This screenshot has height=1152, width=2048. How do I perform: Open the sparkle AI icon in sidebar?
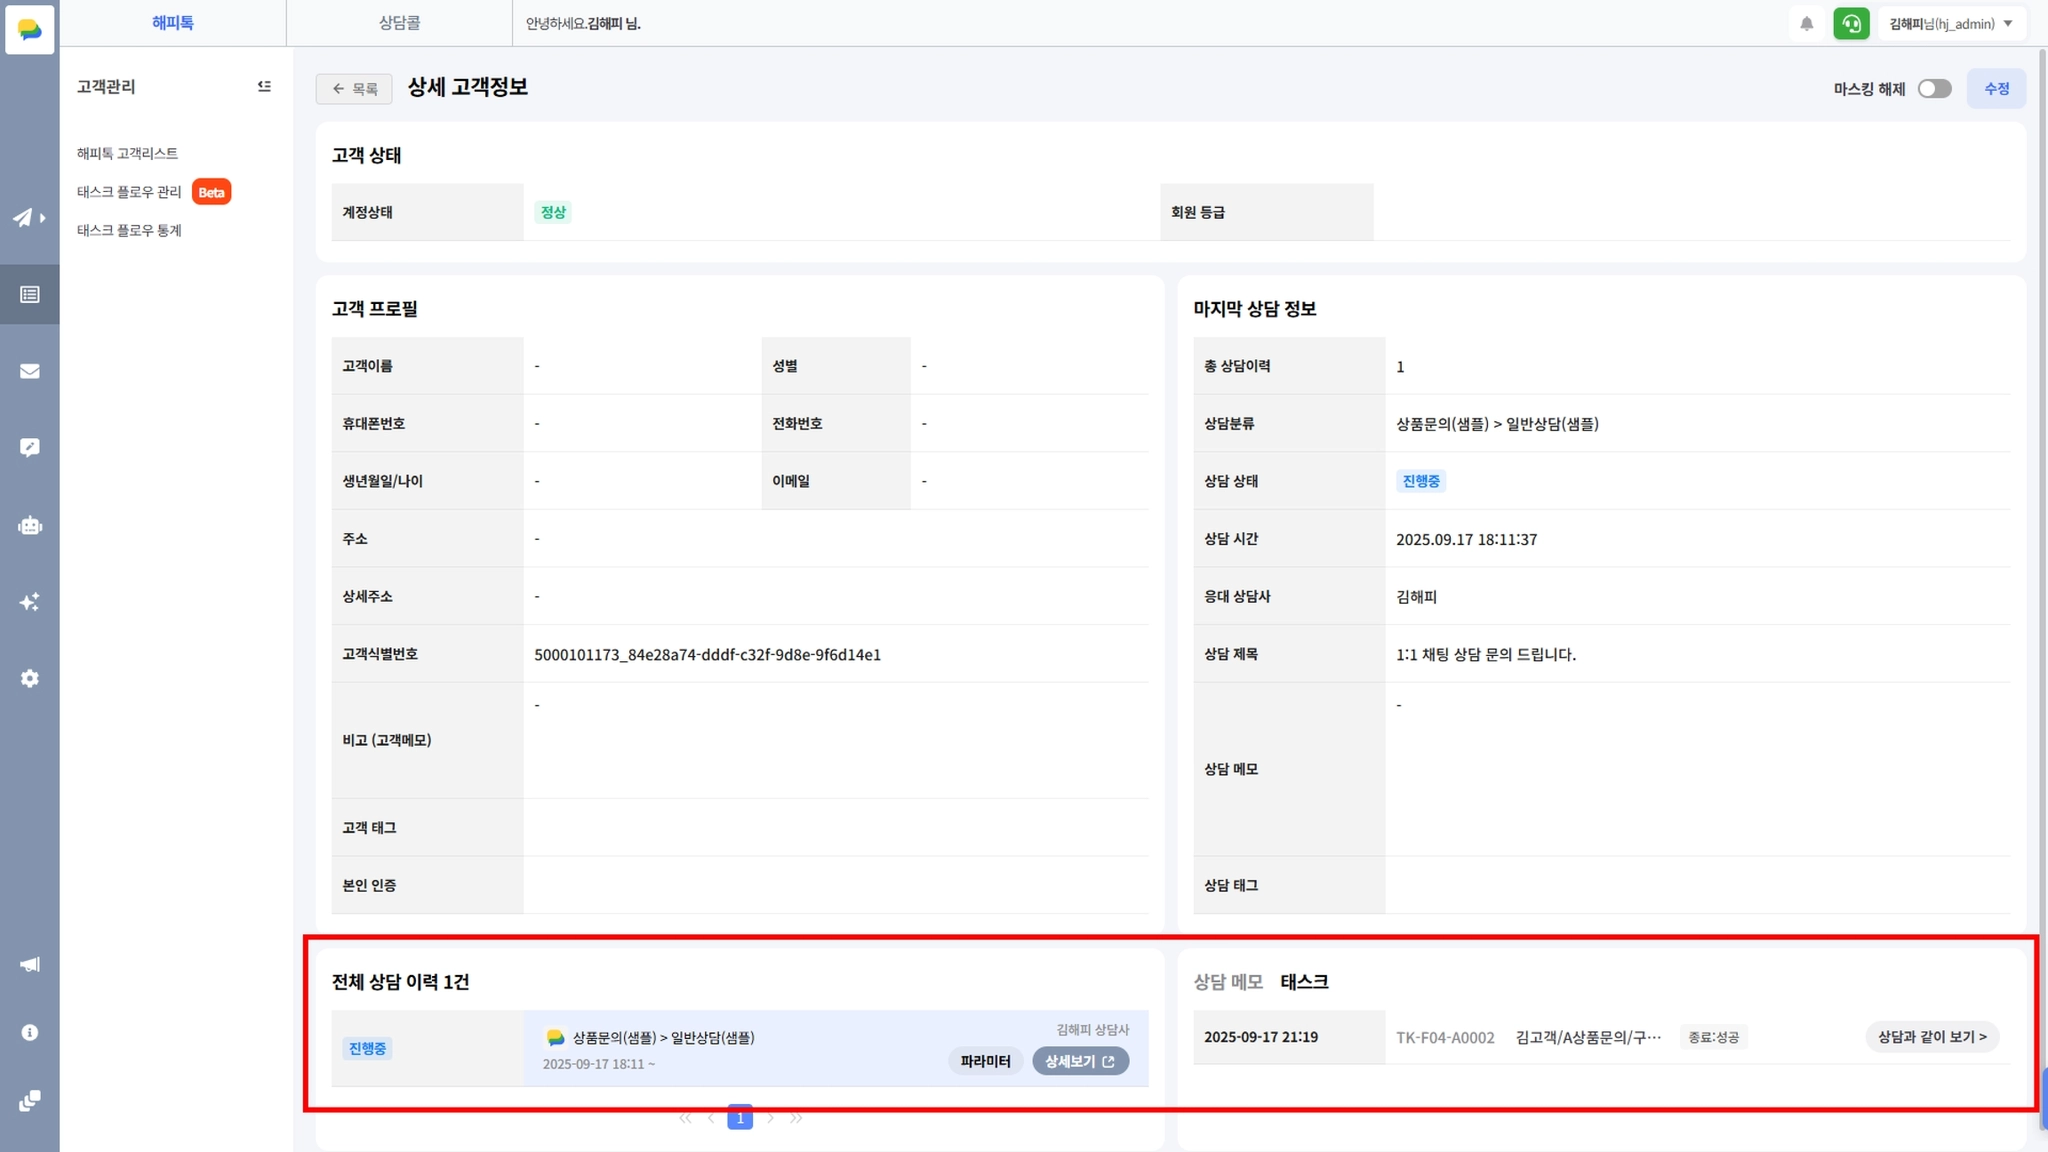click(29, 602)
